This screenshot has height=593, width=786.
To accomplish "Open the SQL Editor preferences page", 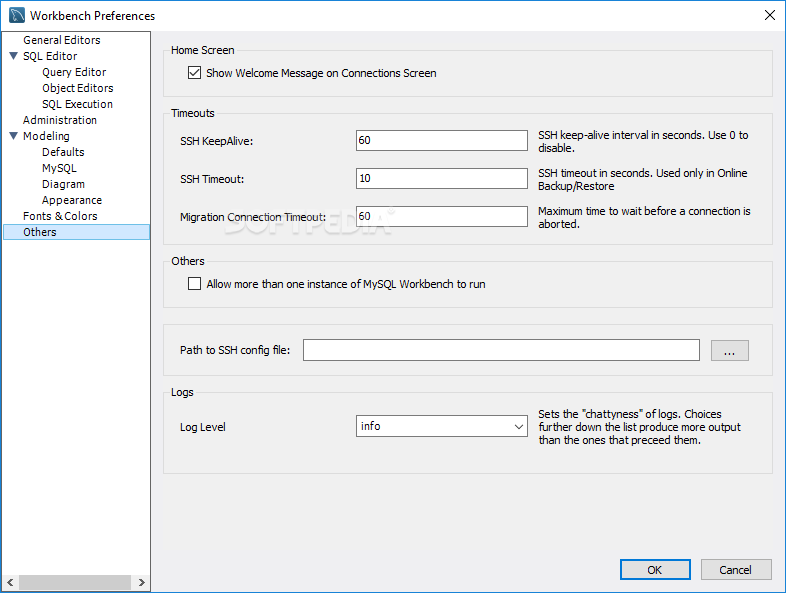I will pyautogui.click(x=50, y=56).
